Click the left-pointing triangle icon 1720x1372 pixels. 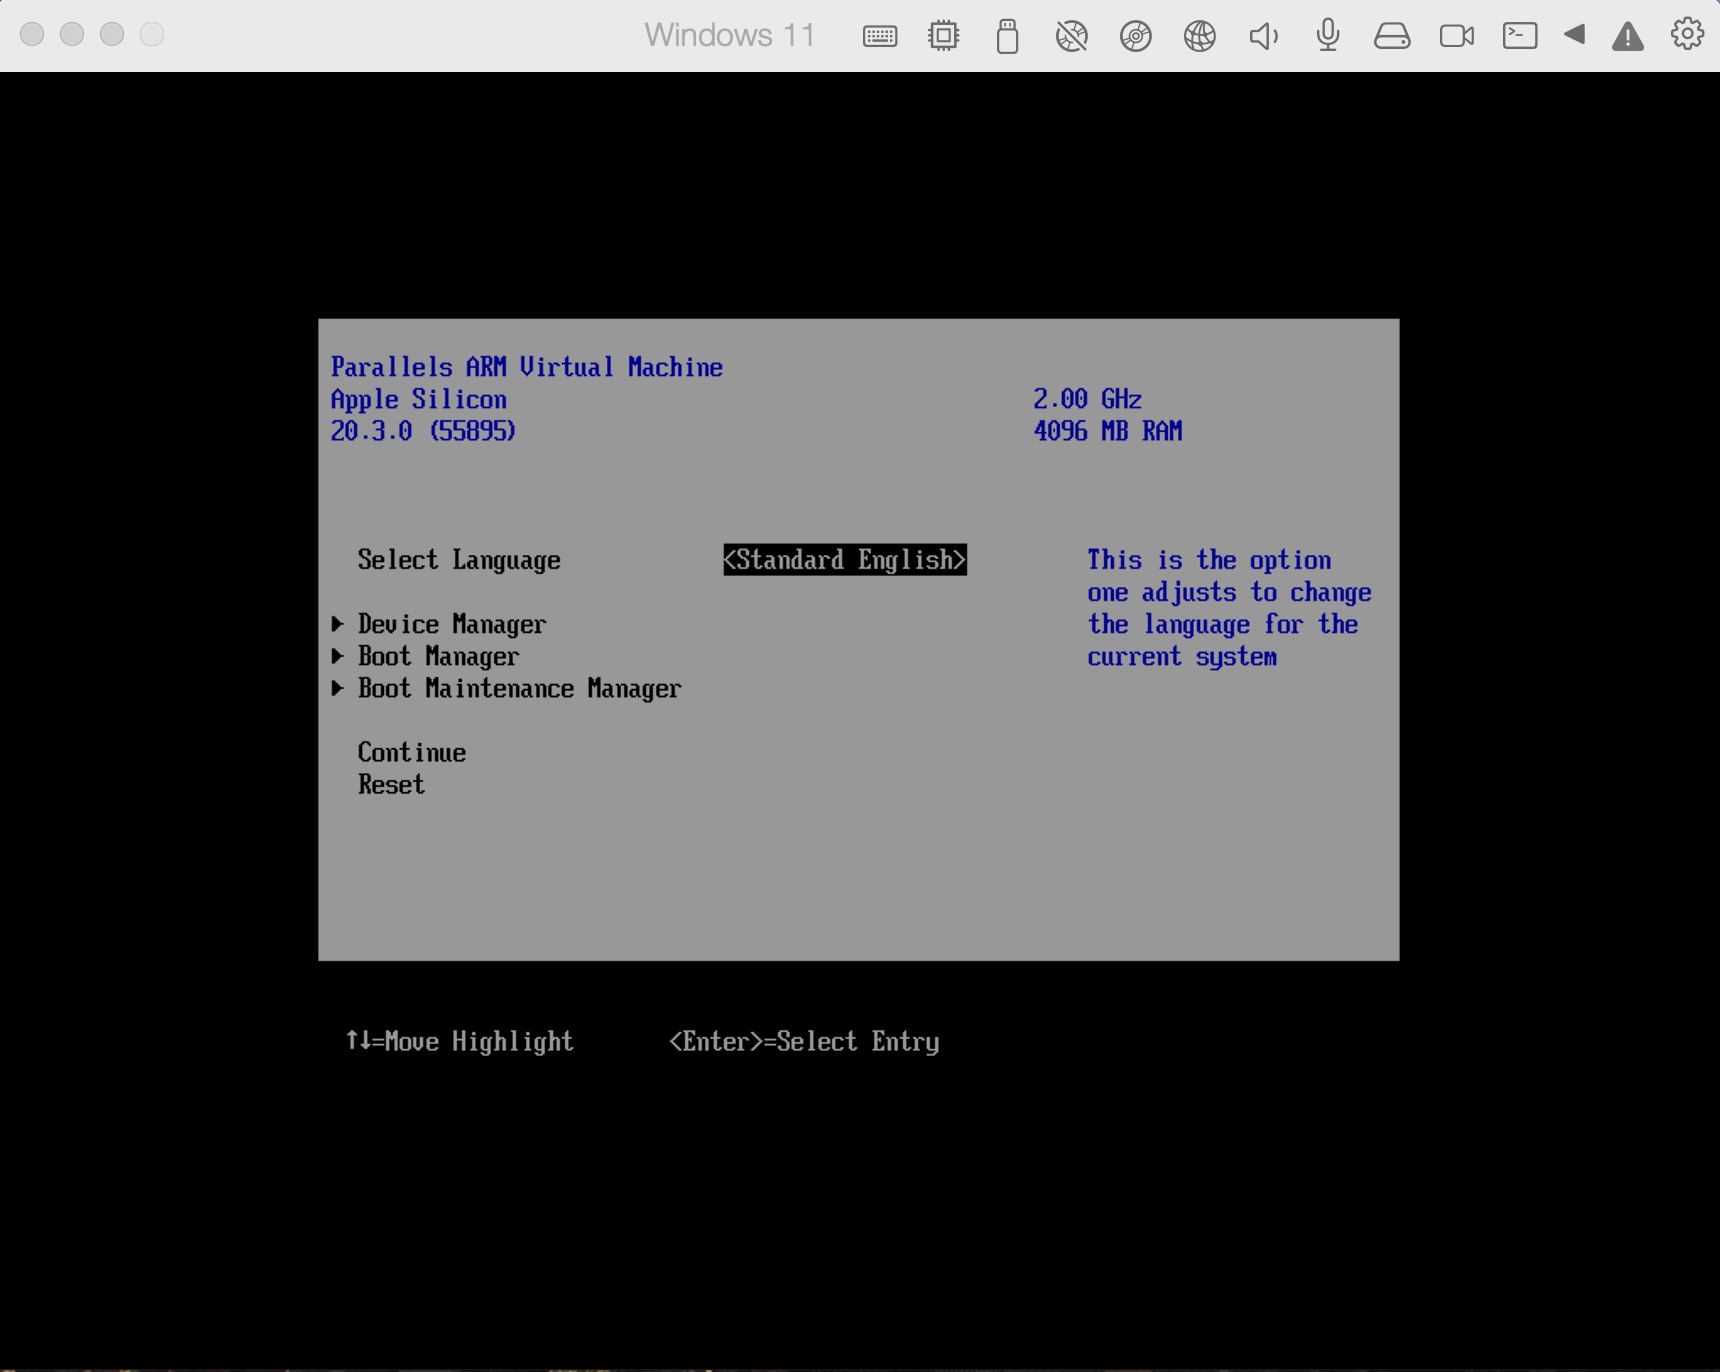click(1575, 34)
